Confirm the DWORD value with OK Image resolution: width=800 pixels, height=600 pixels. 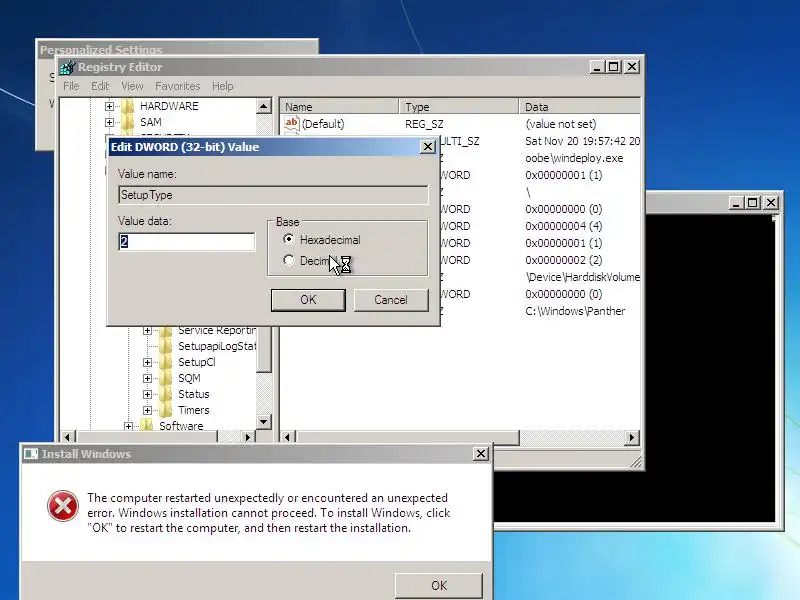308,299
